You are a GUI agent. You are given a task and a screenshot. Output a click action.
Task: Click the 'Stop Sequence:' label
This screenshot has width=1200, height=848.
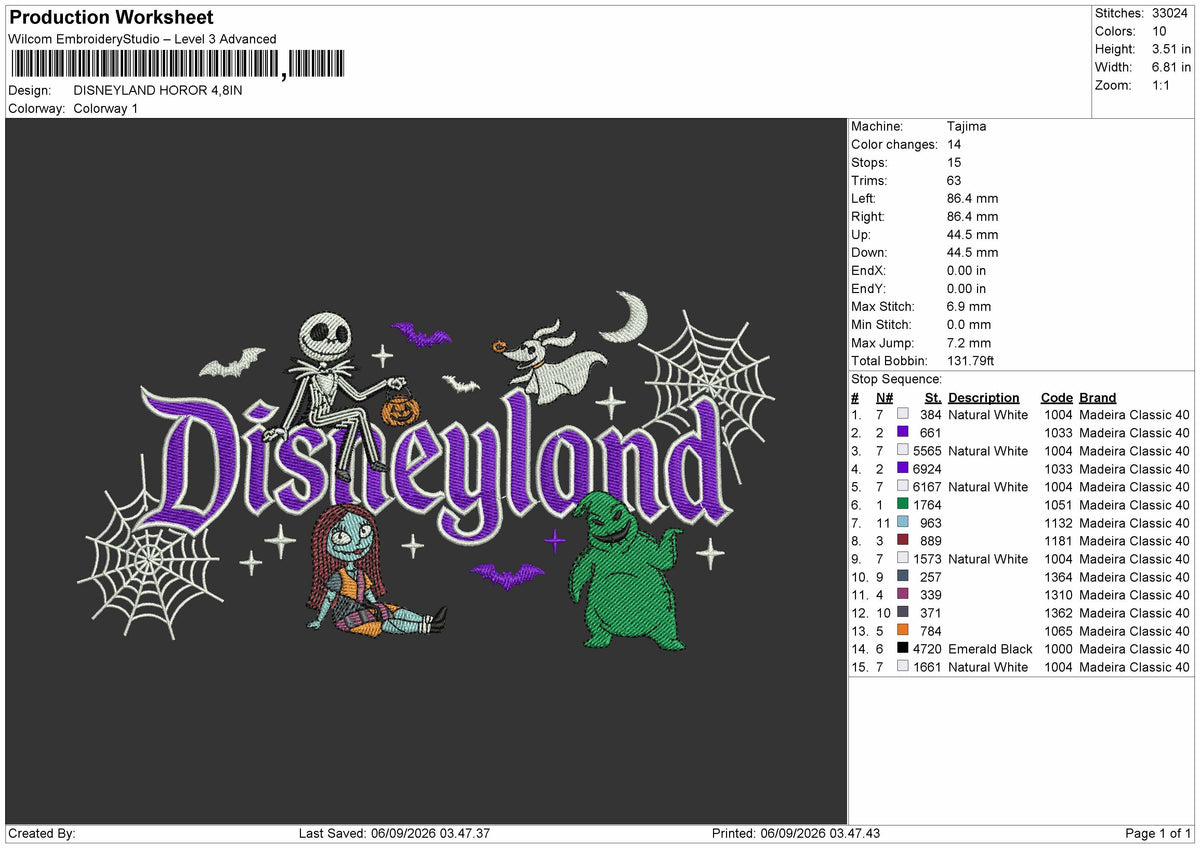pyautogui.click(x=896, y=379)
